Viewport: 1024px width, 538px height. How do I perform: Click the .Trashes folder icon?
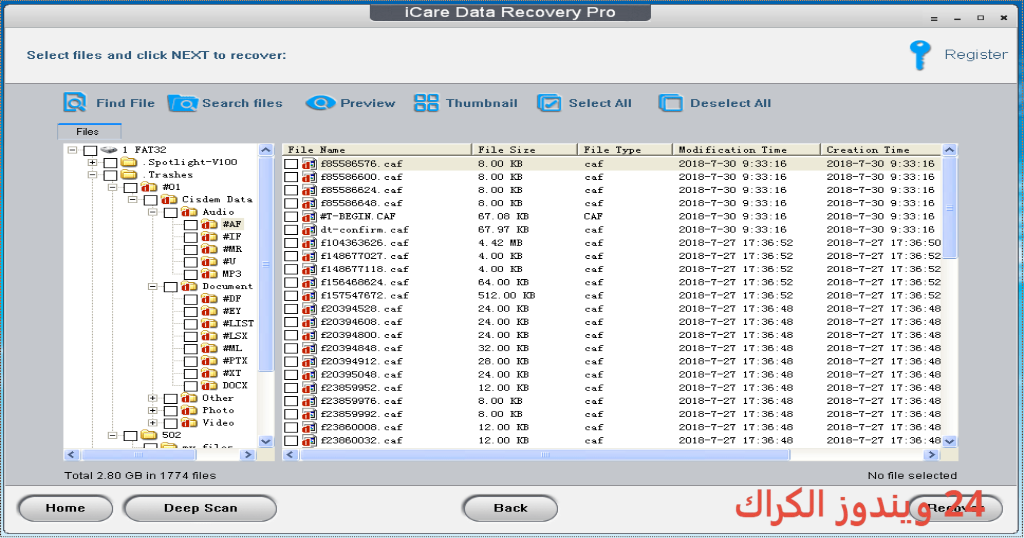pyautogui.click(x=129, y=174)
